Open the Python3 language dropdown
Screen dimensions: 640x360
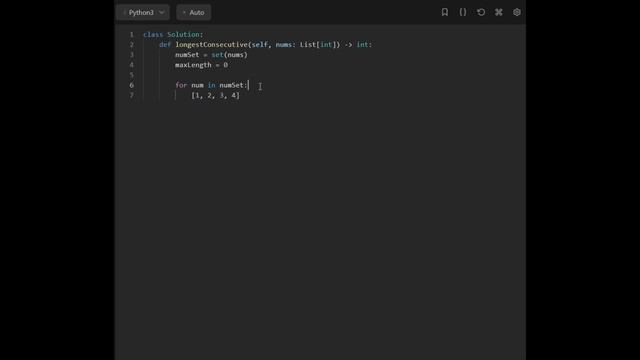[x=143, y=12]
